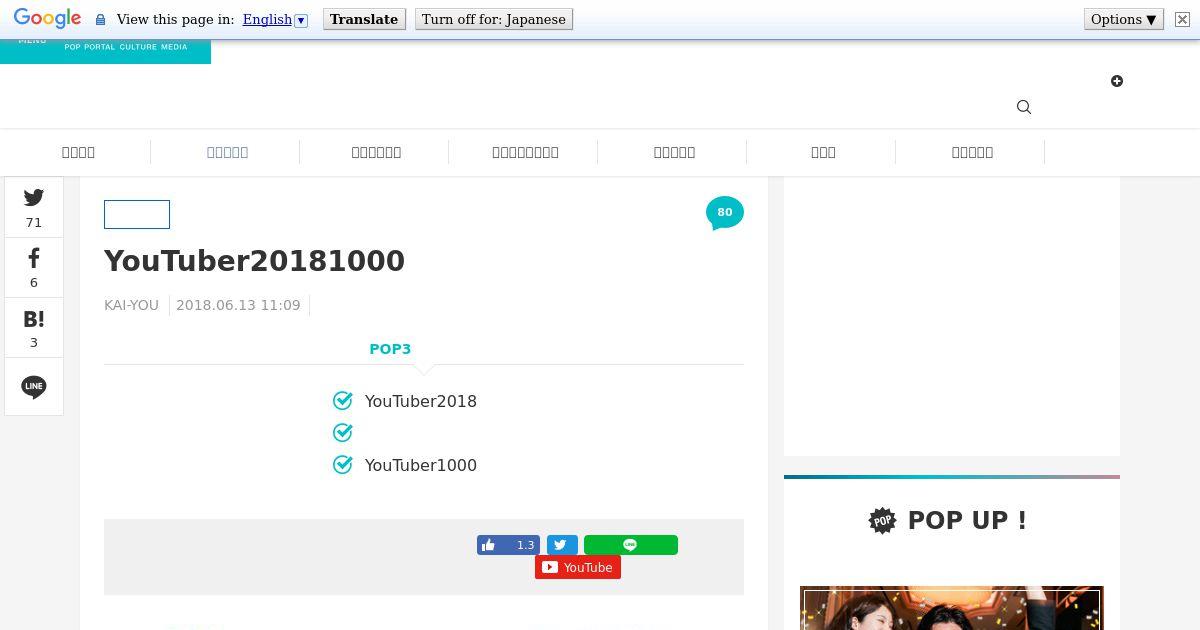The width and height of the screenshot is (1200, 630).
Task: Open the POP UP featured image thumbnail
Action: tap(952, 608)
